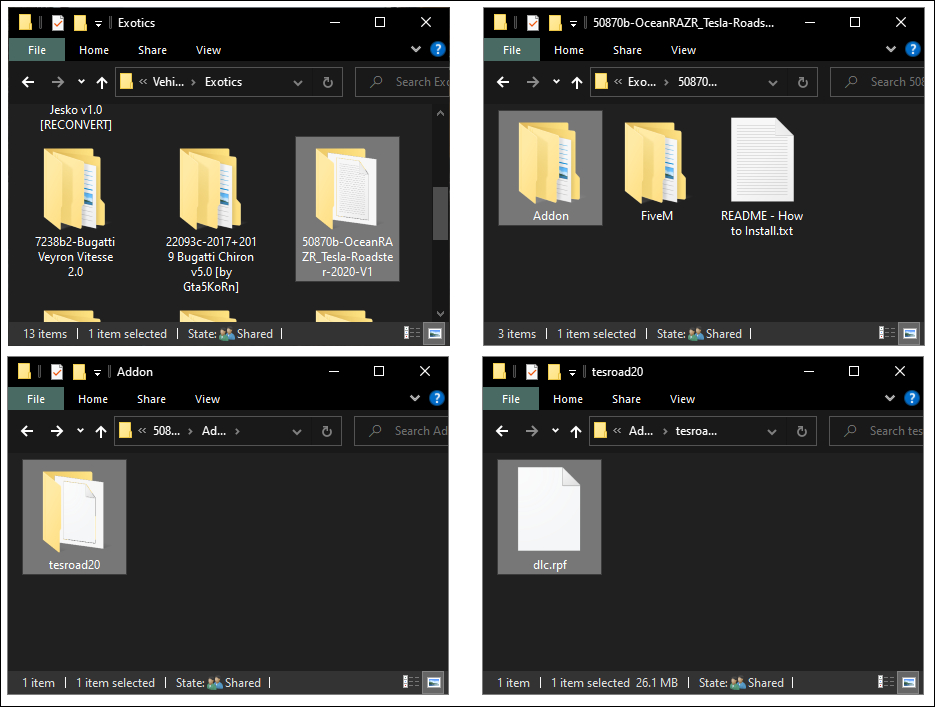Image resolution: width=935 pixels, height=707 pixels.
Task: Expand the ribbon in Addon window
Action: (x=415, y=398)
